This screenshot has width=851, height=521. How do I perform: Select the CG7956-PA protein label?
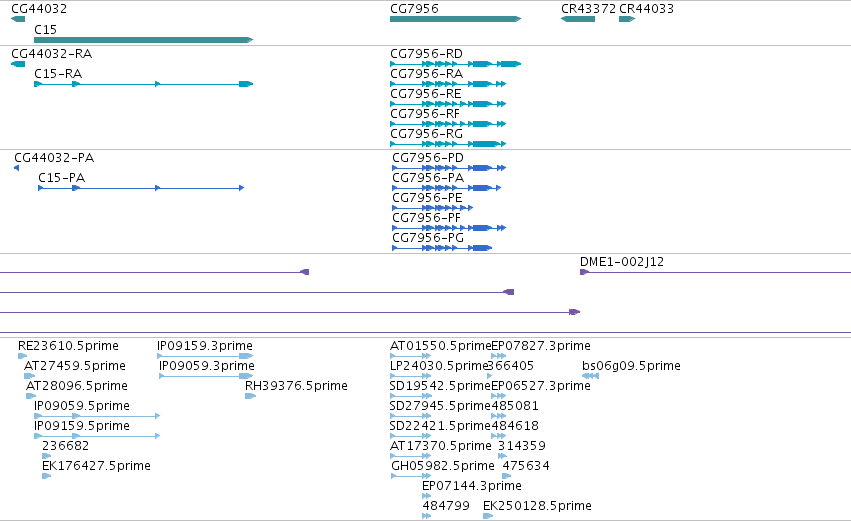click(x=428, y=178)
